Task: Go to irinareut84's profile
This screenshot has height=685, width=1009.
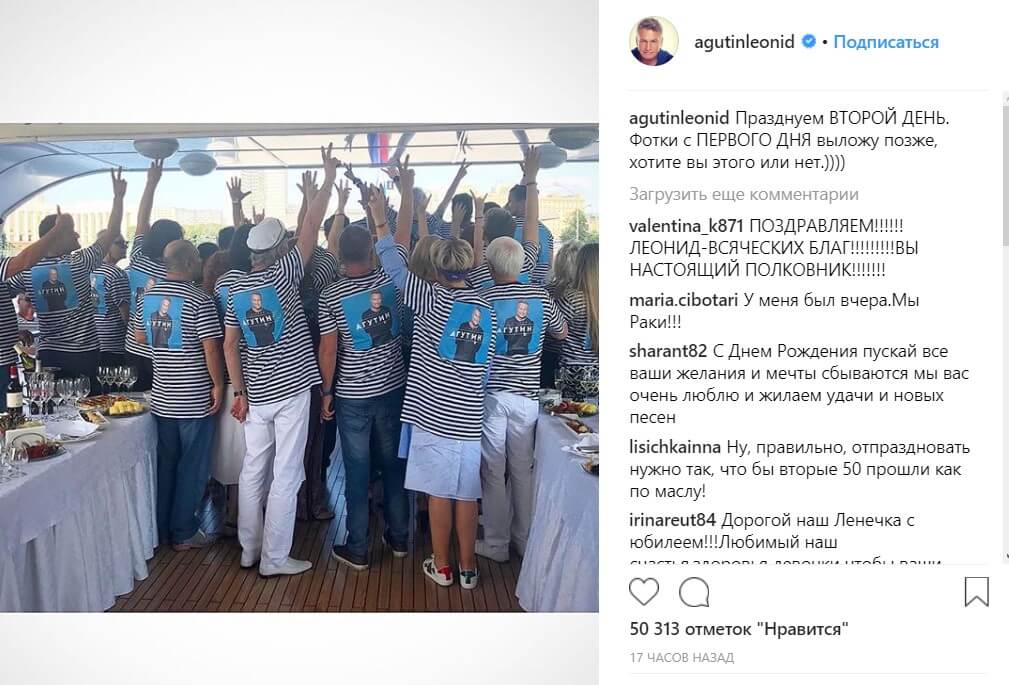Action: [x=672, y=520]
